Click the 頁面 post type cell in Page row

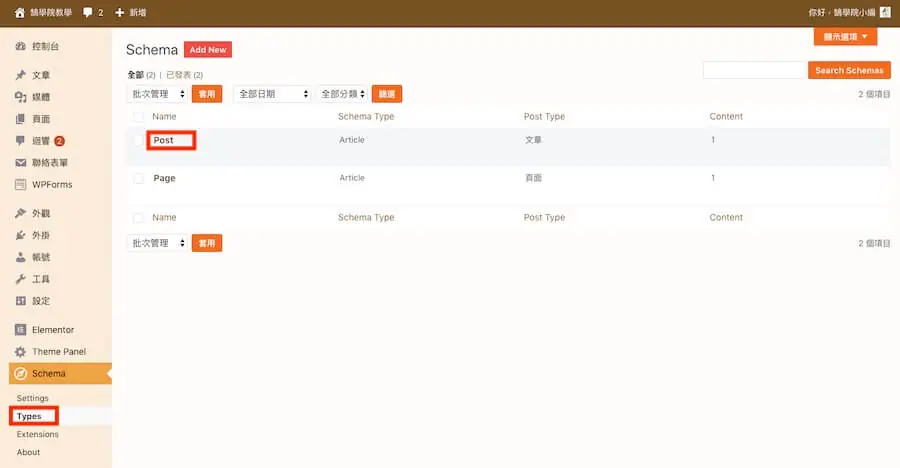(x=533, y=177)
